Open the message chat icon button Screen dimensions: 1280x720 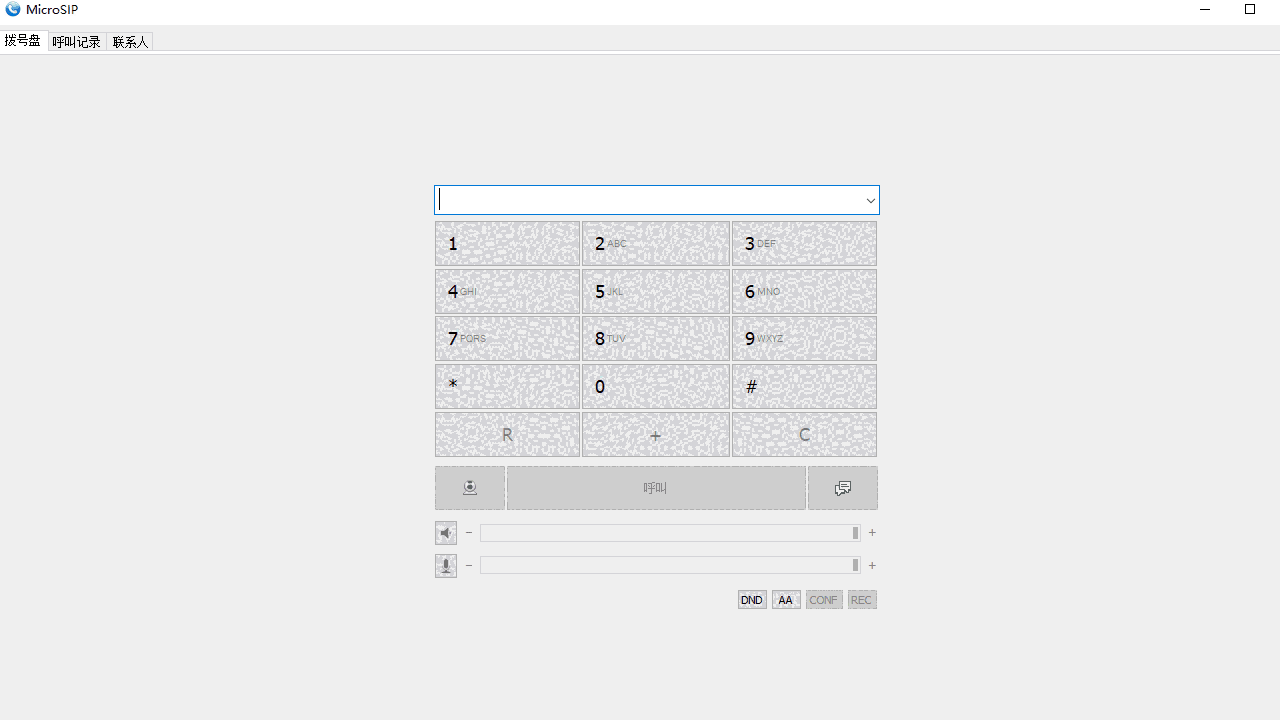[843, 488]
